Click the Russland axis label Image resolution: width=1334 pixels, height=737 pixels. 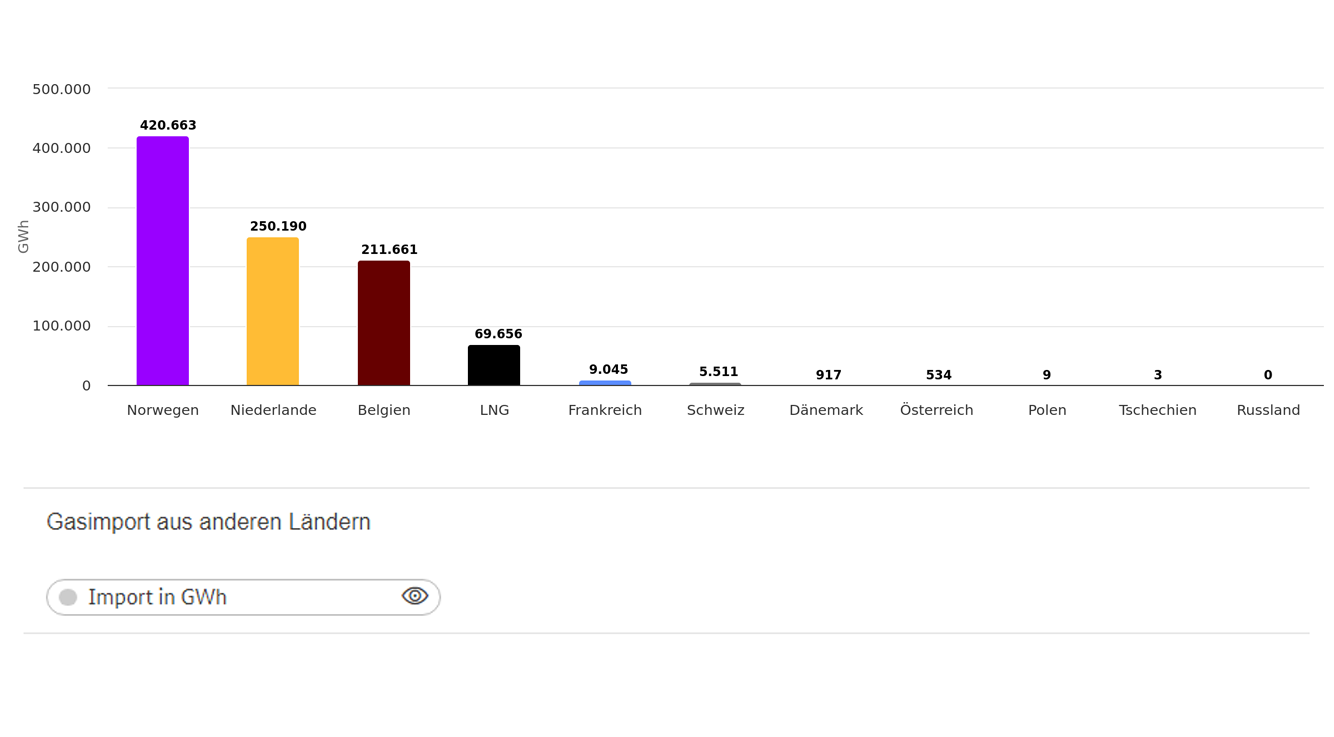point(1268,410)
